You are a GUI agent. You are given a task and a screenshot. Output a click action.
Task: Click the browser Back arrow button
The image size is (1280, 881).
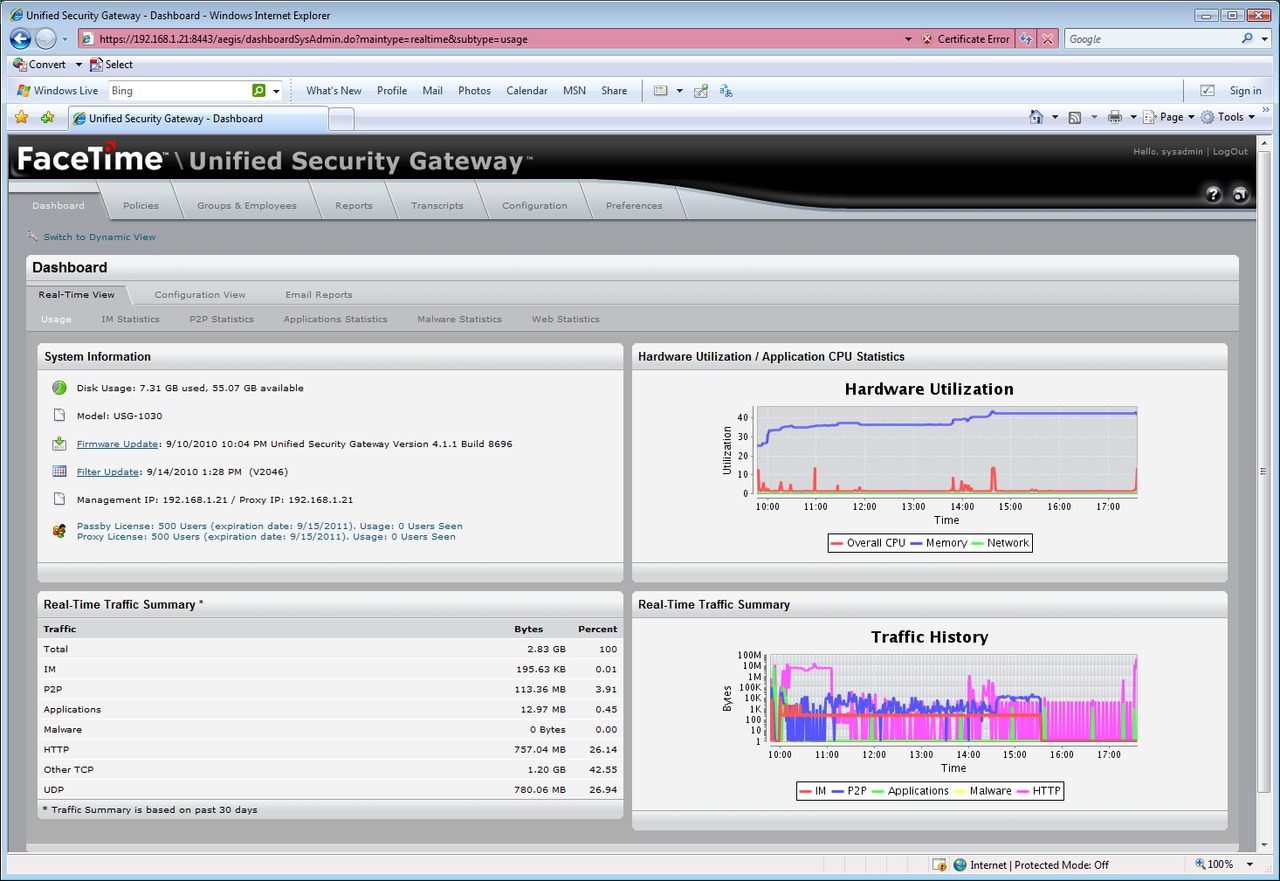pyautogui.click(x=20, y=39)
